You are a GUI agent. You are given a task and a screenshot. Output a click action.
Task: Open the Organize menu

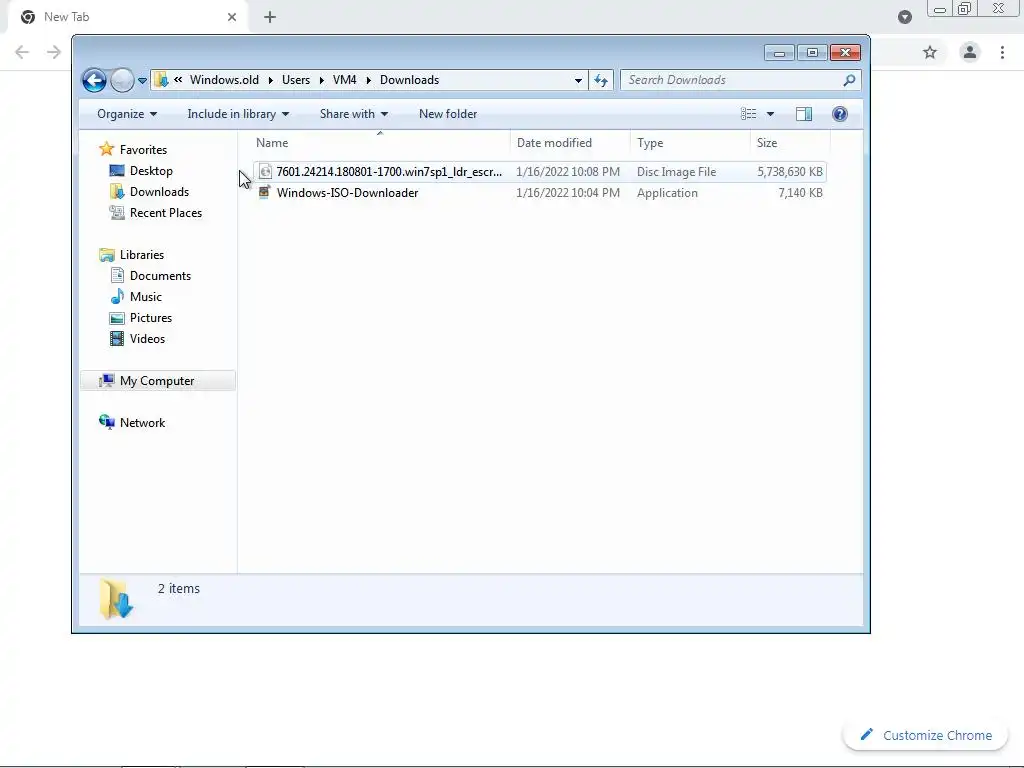[127, 114]
